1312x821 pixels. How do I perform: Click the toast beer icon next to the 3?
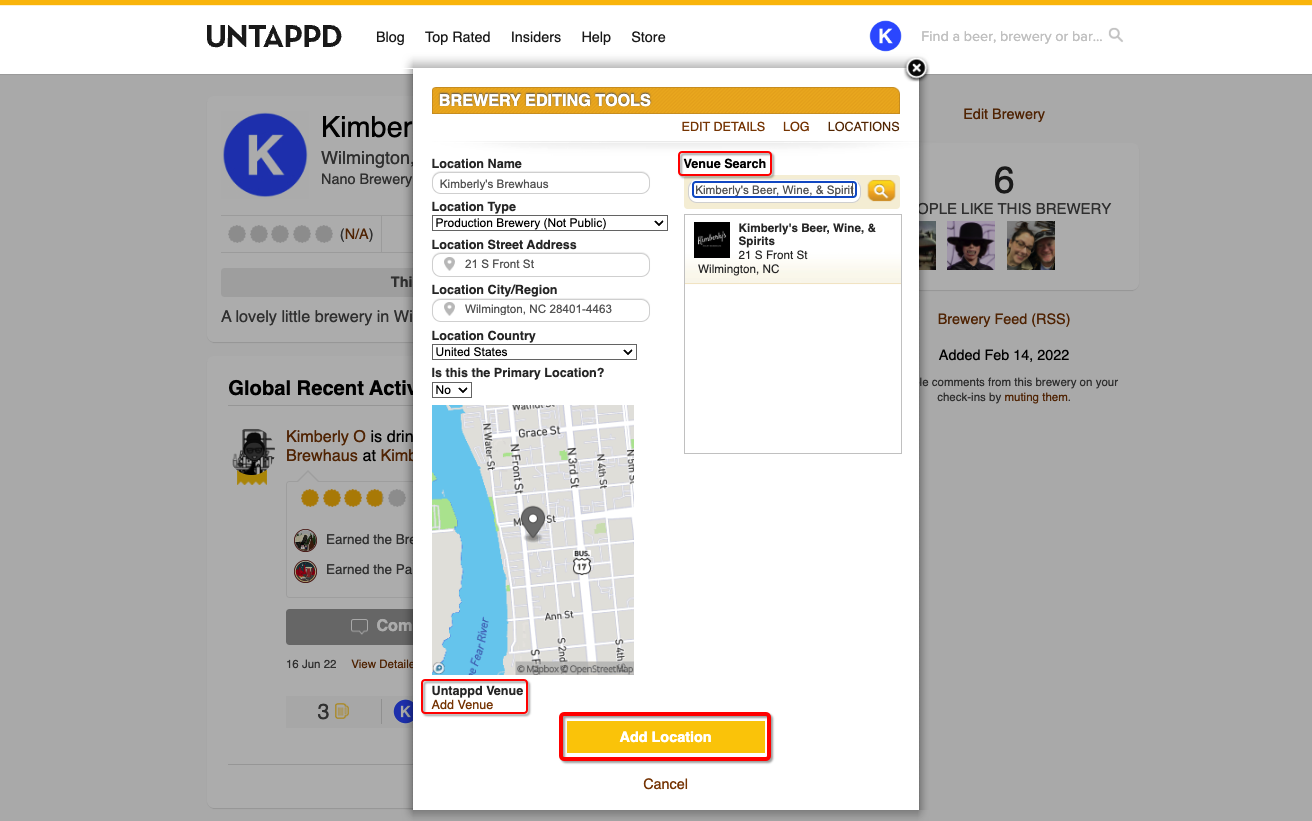click(x=342, y=712)
